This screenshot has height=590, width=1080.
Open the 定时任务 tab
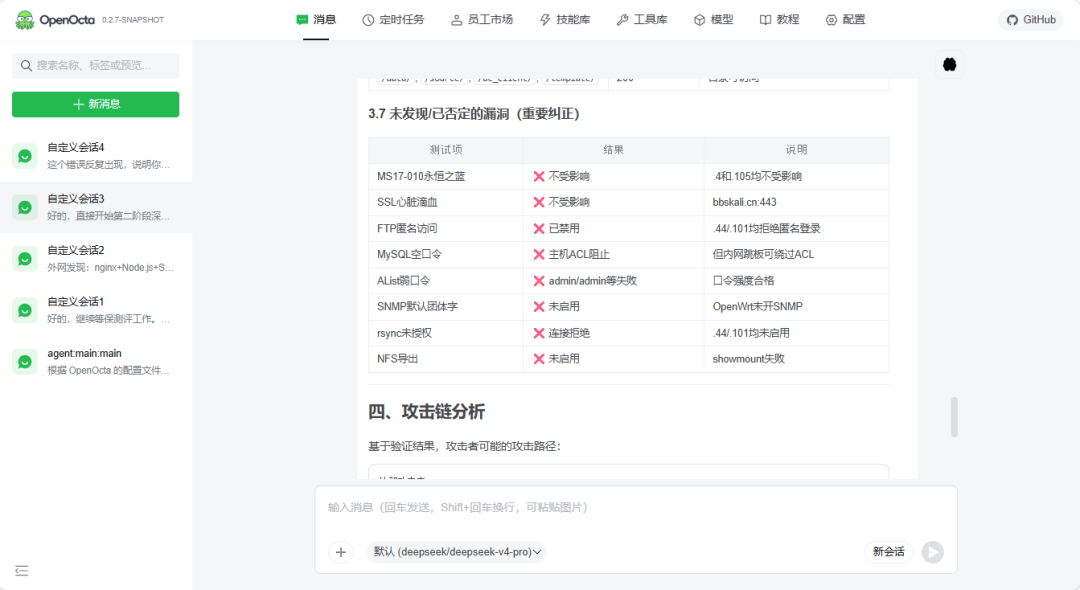[x=393, y=20]
